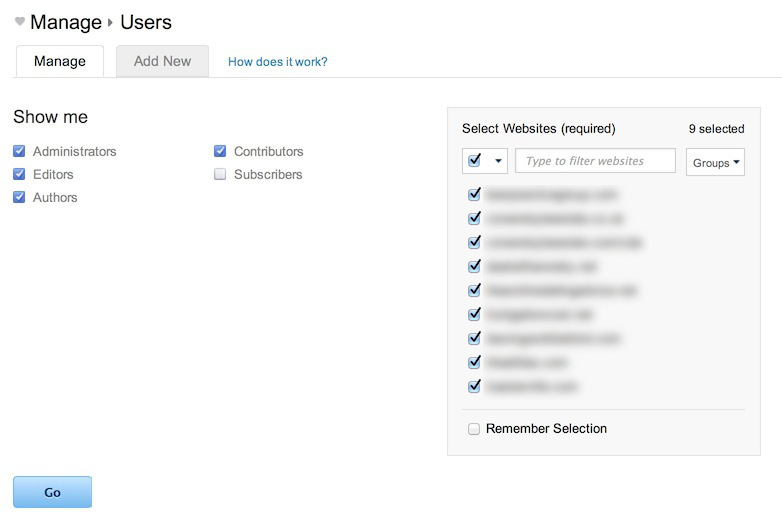Open the "How does it work?" link
The width and height of the screenshot is (782, 518).
click(277, 62)
